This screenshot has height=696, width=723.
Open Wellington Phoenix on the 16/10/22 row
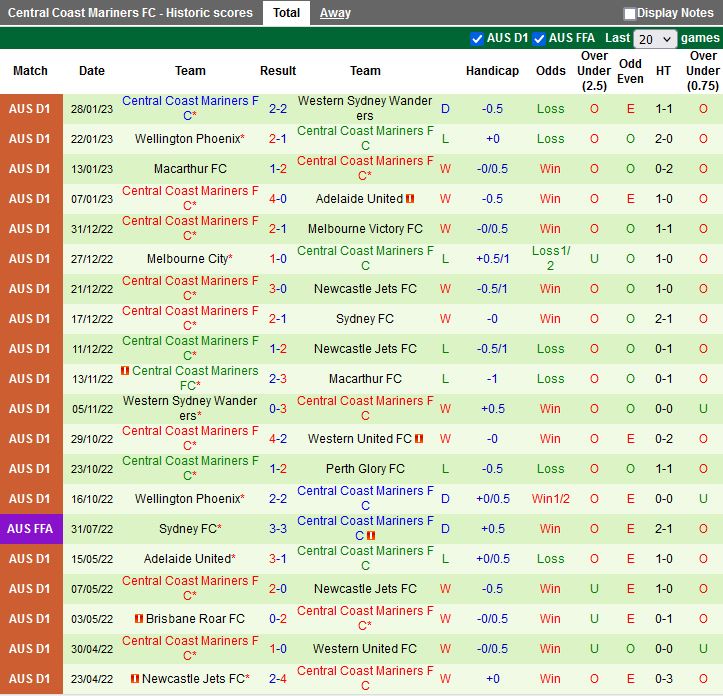click(x=190, y=499)
